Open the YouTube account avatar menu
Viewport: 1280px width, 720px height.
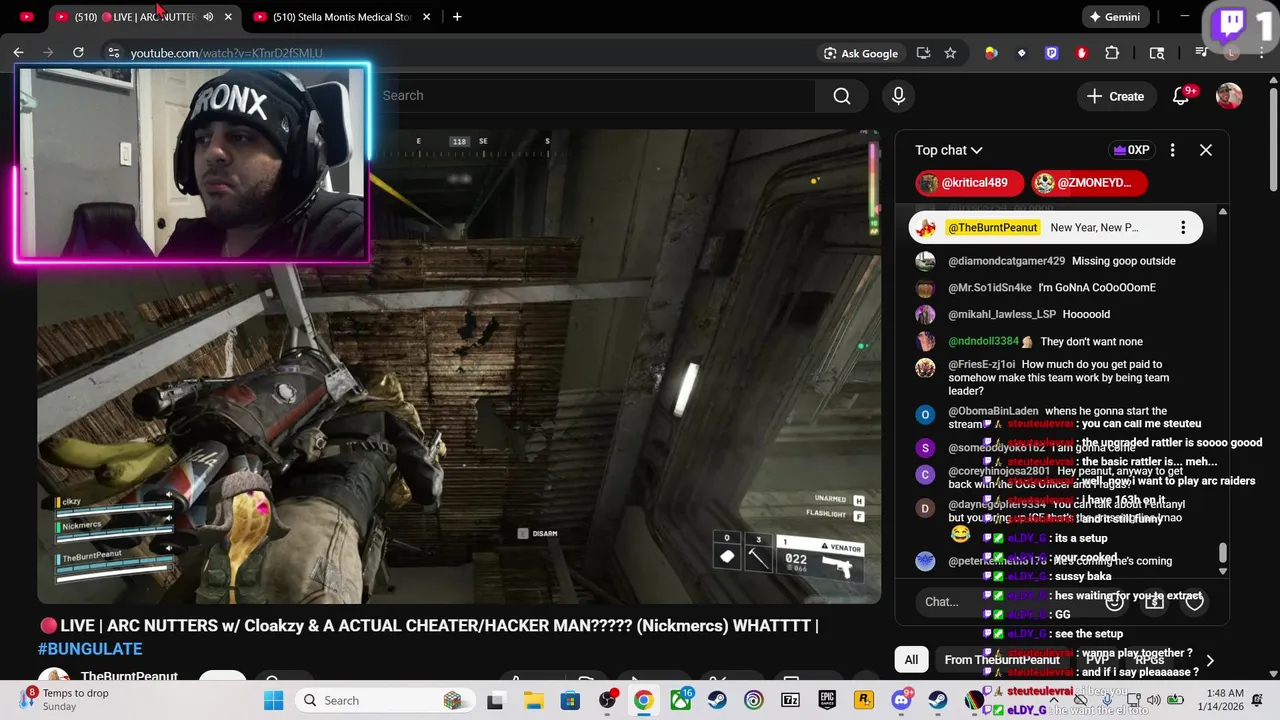pyautogui.click(x=1229, y=96)
